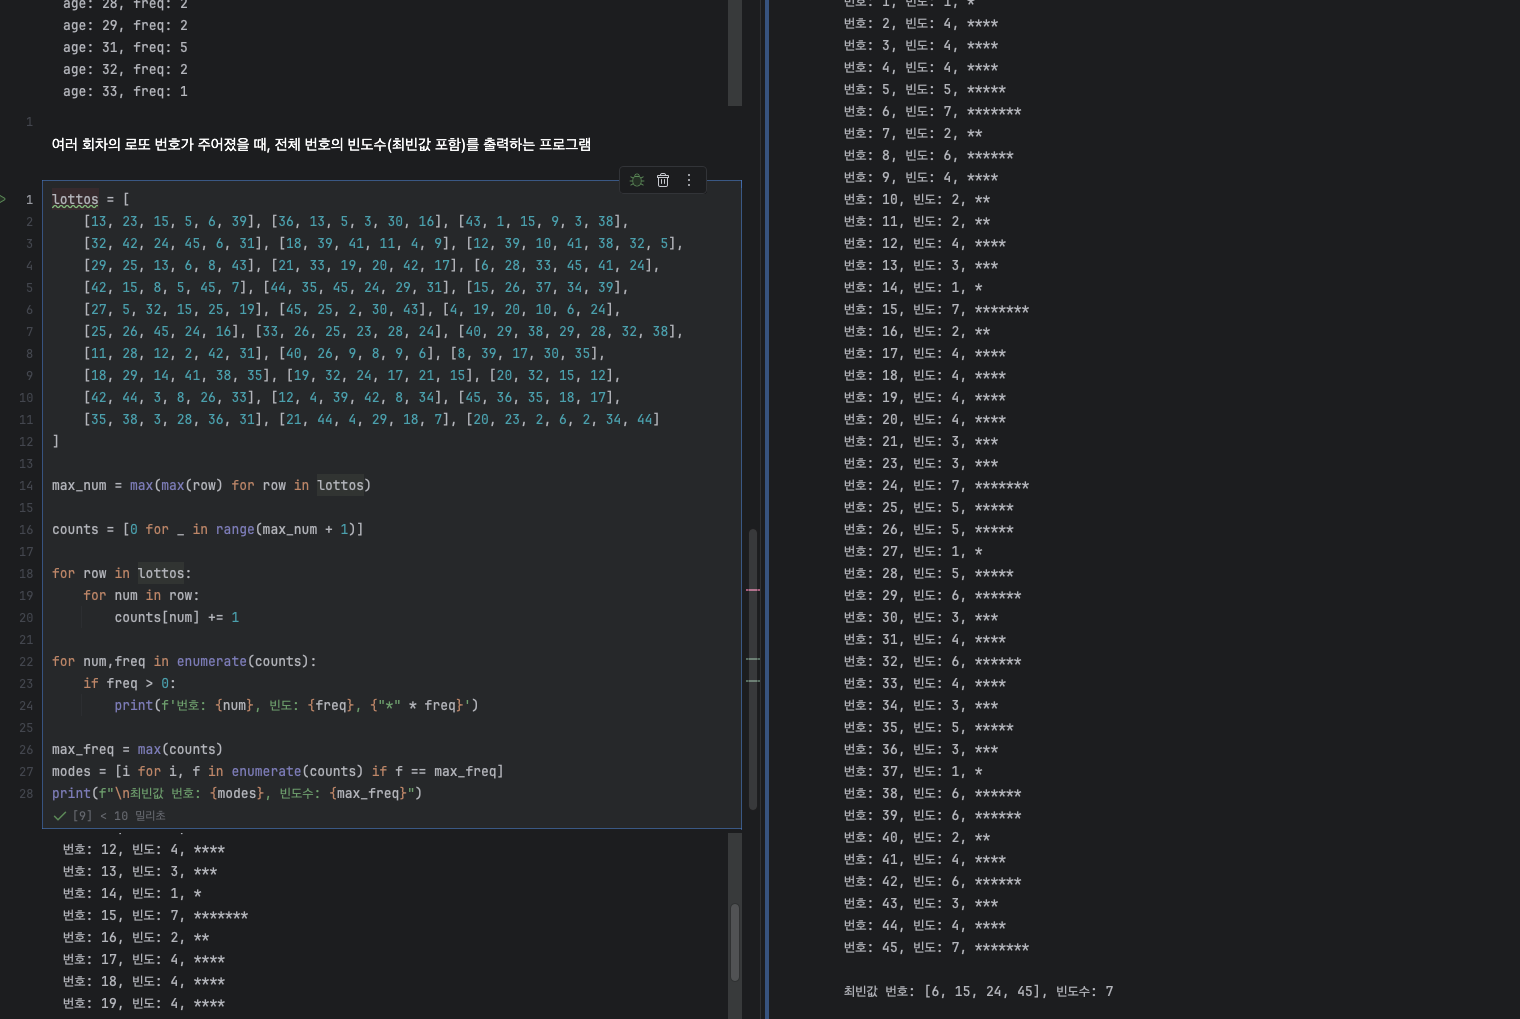Open the cell's more actions kebab menu
The width and height of the screenshot is (1520, 1019).
(x=689, y=180)
